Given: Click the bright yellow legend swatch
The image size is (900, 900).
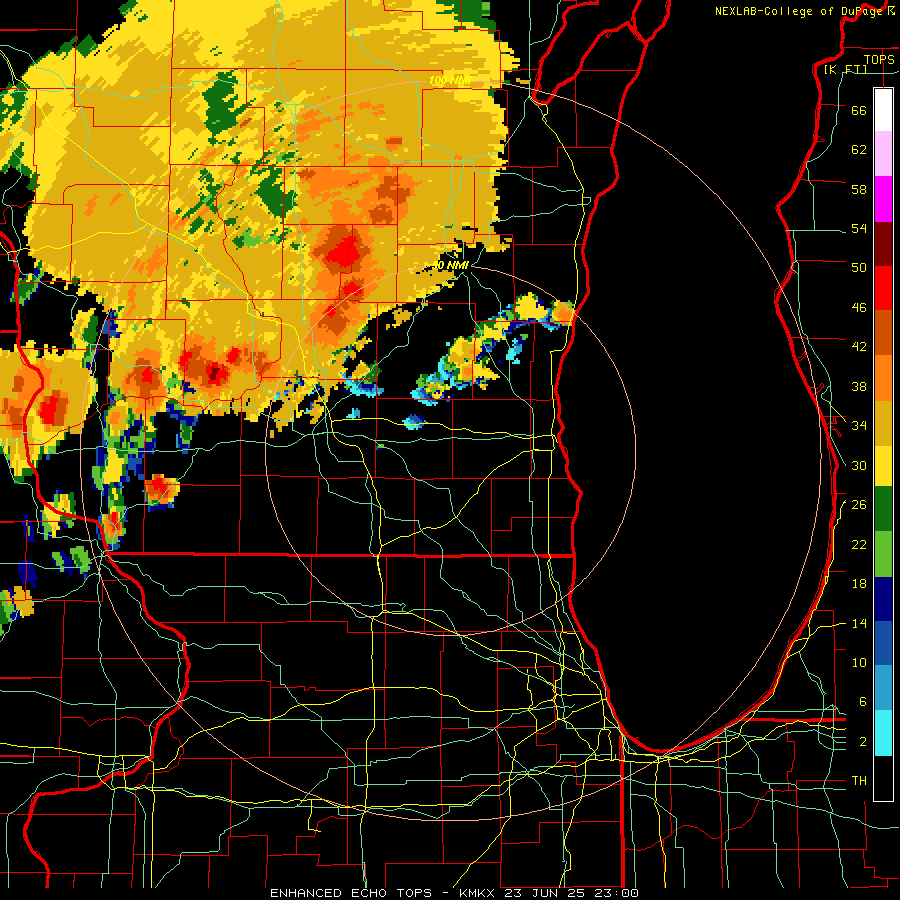Looking at the screenshot, I should 883,465.
